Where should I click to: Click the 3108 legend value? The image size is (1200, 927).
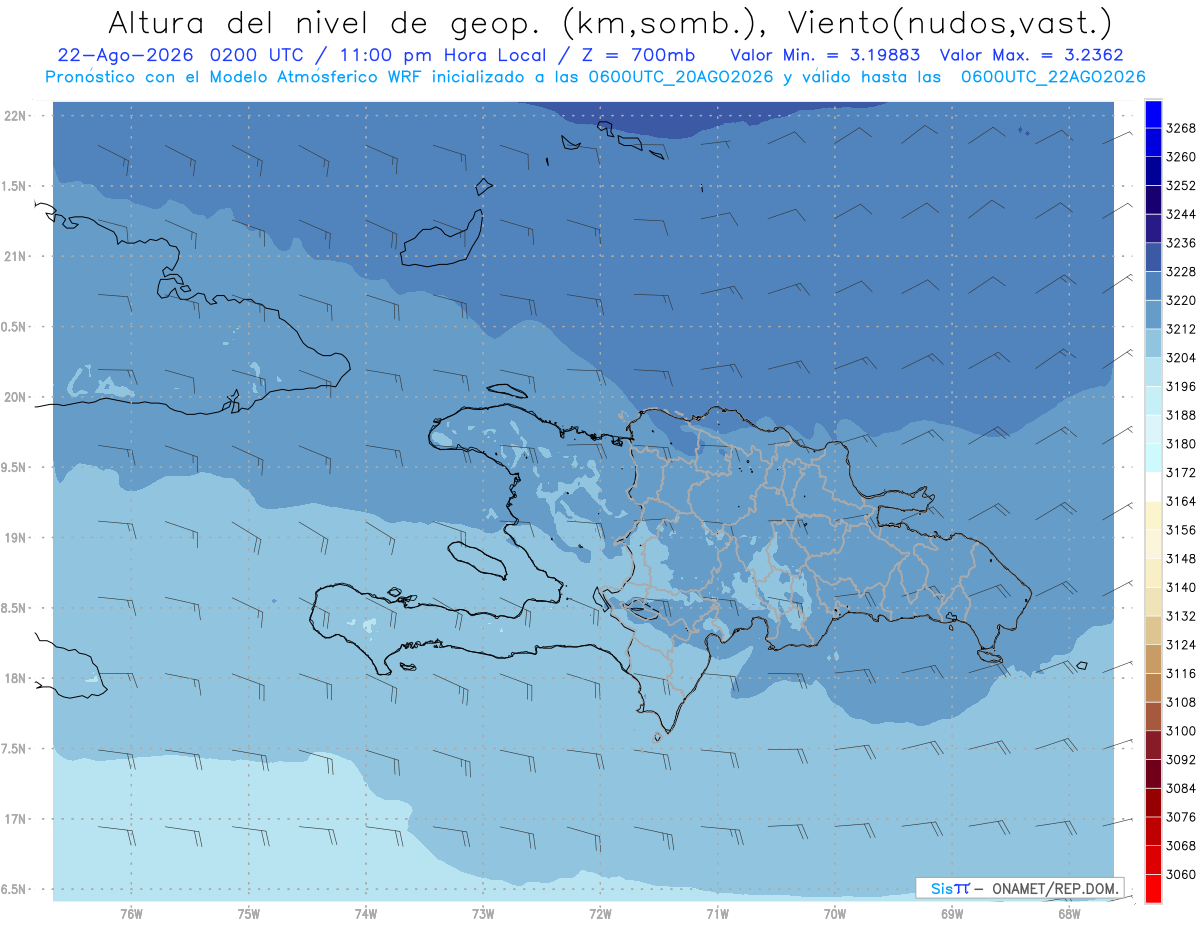click(1181, 702)
